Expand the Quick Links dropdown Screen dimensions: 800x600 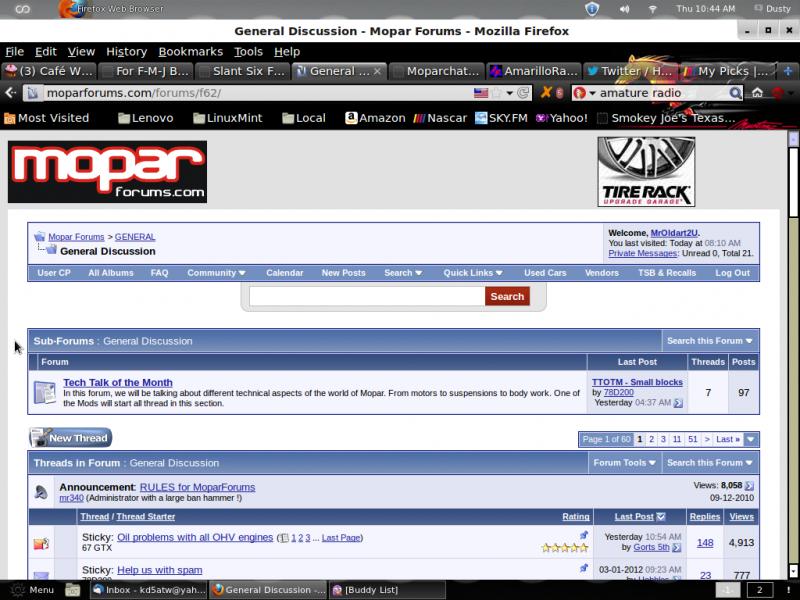pyautogui.click(x=474, y=273)
